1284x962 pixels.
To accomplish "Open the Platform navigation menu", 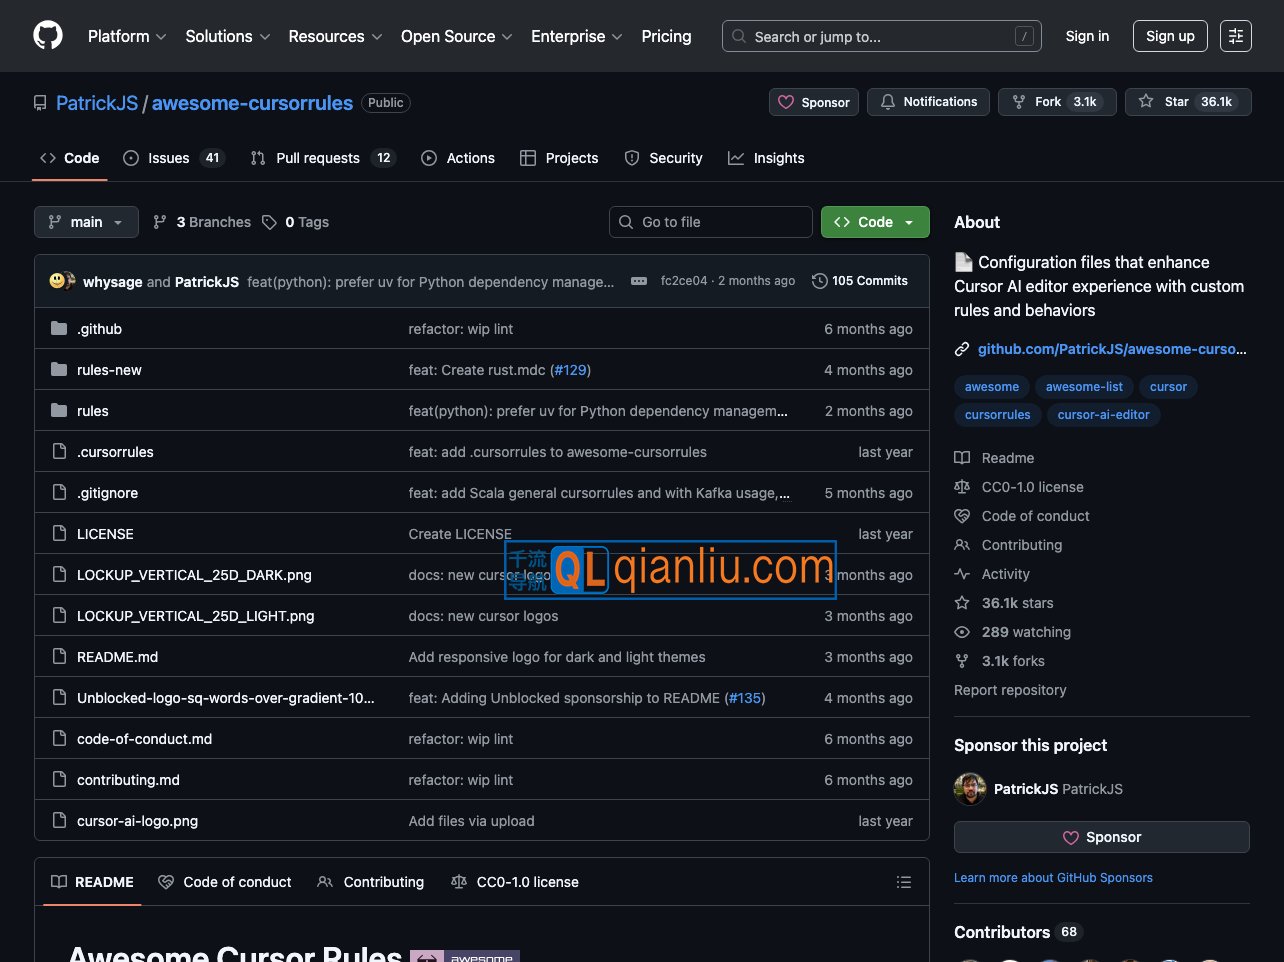I will pos(126,36).
